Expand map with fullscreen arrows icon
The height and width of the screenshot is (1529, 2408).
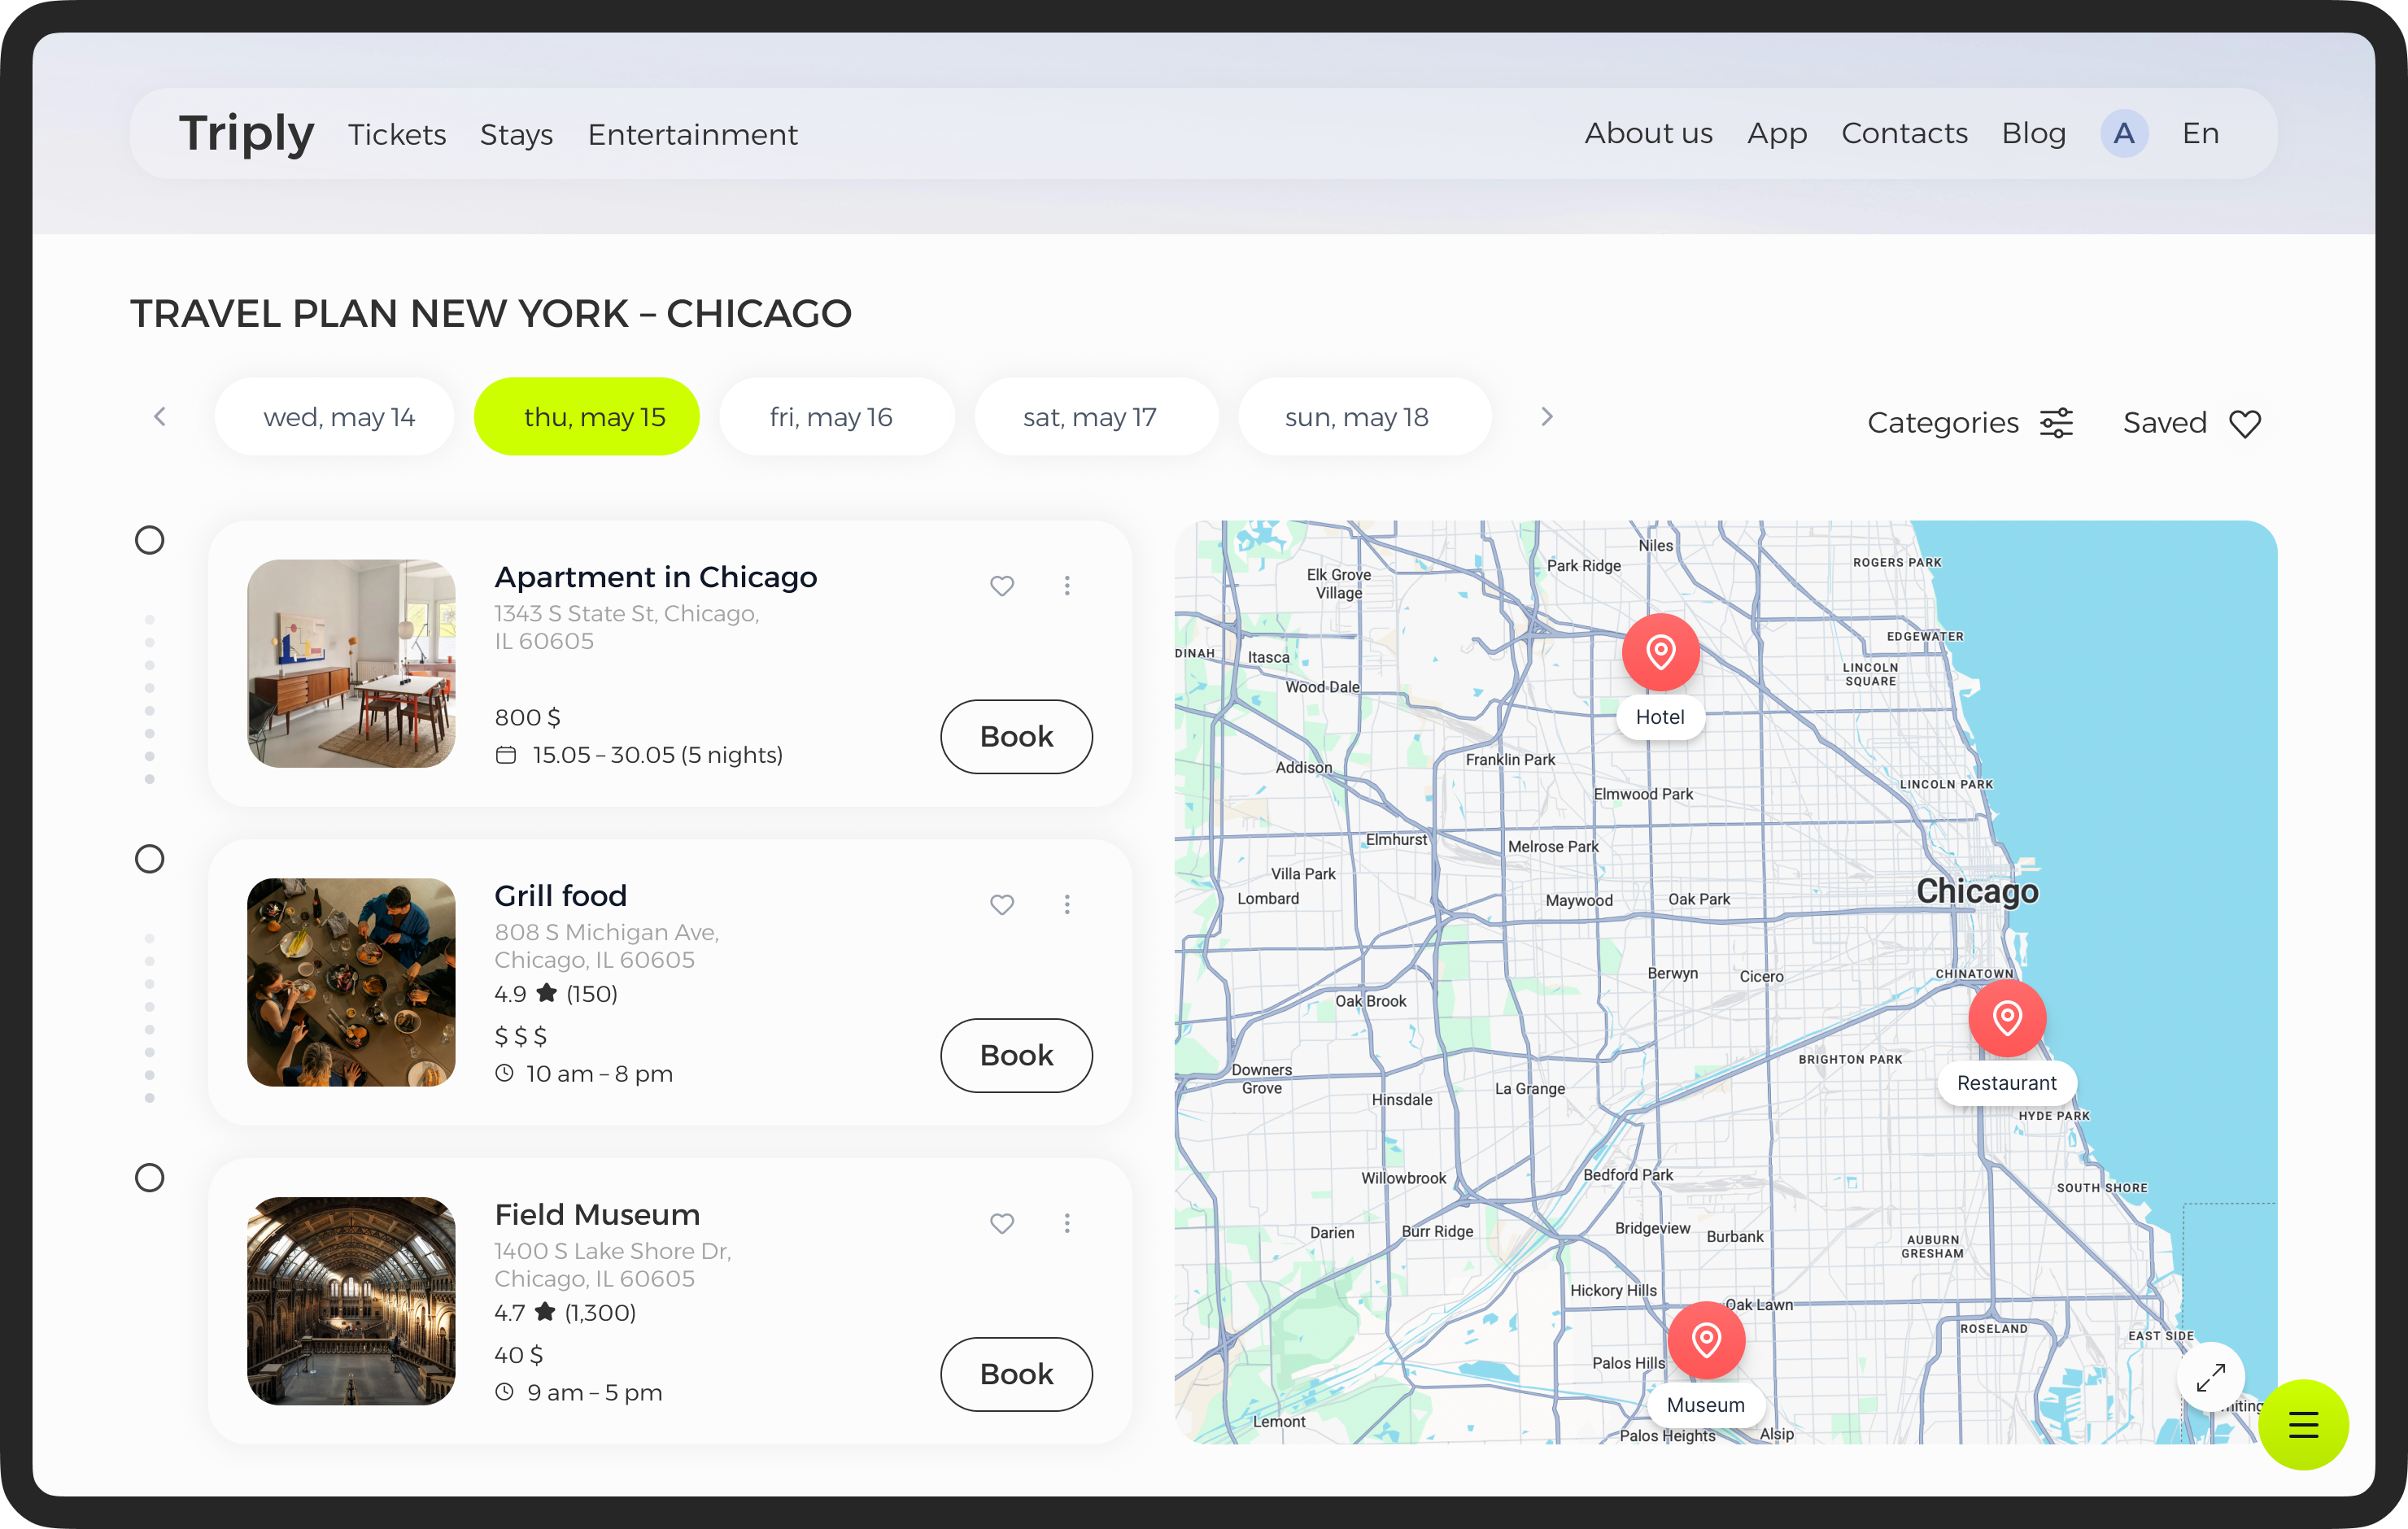[2210, 1378]
